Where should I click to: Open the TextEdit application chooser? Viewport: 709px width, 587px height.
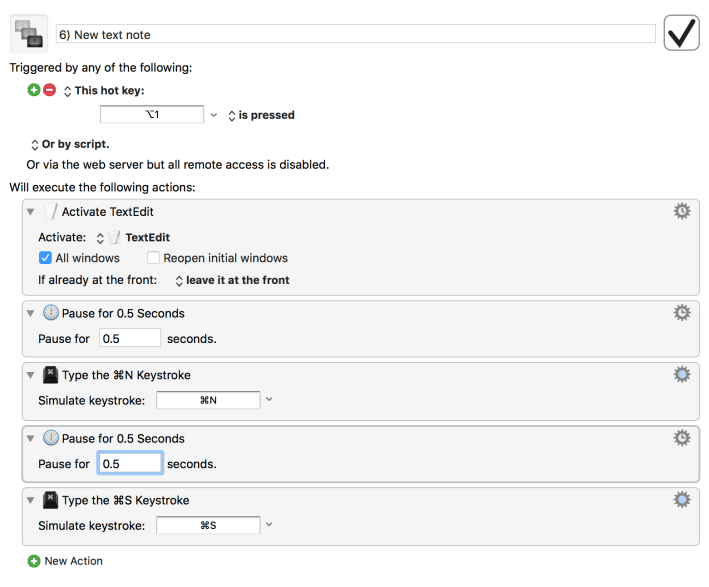click(133, 238)
